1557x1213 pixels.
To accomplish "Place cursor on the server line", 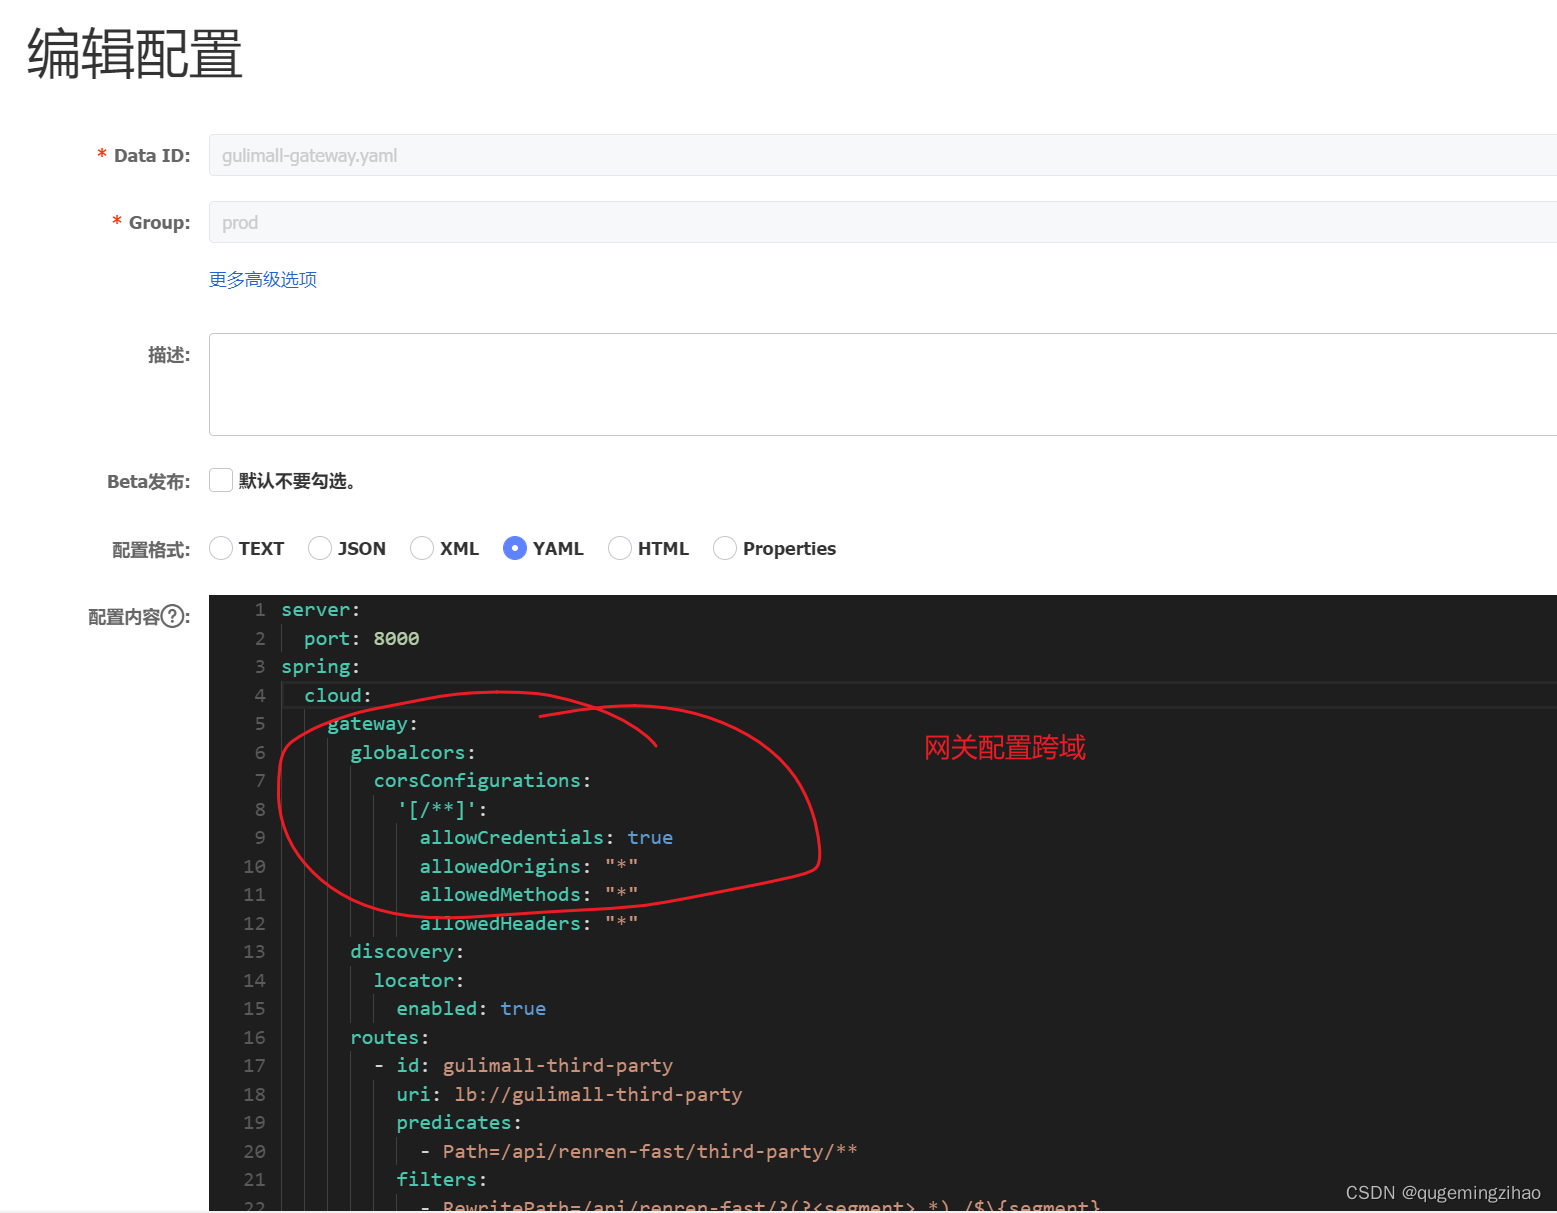I will [x=318, y=609].
